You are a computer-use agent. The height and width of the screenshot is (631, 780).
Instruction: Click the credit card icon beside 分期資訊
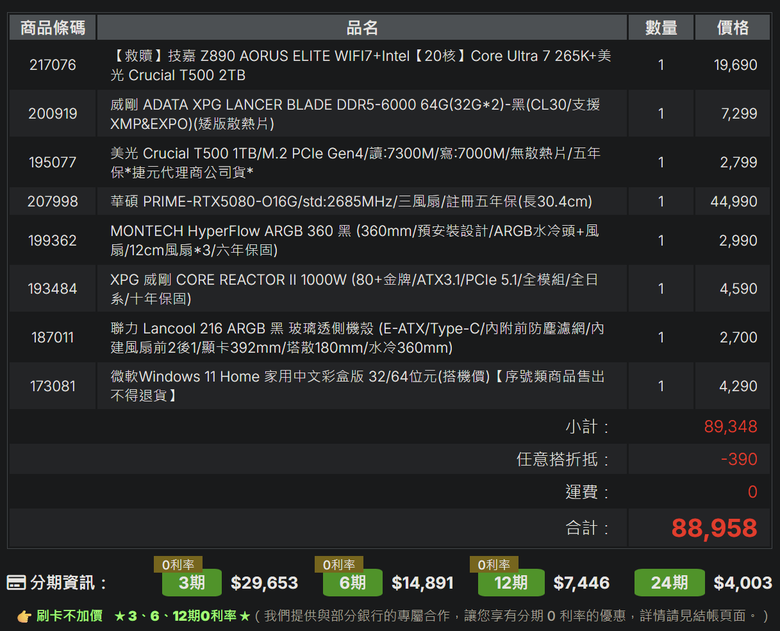[16, 583]
